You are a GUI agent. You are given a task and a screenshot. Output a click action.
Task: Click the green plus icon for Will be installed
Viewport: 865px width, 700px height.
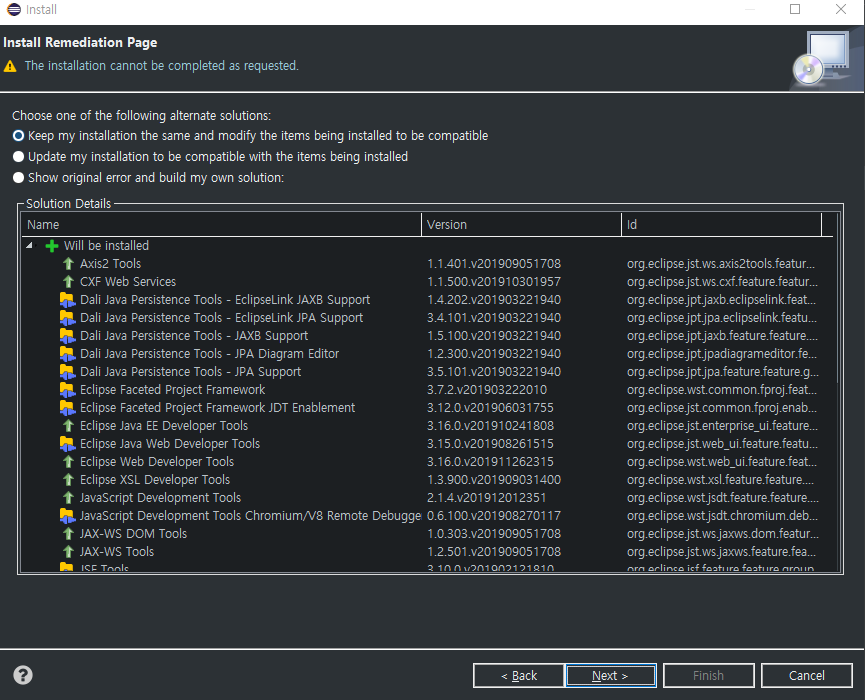tap(52, 246)
